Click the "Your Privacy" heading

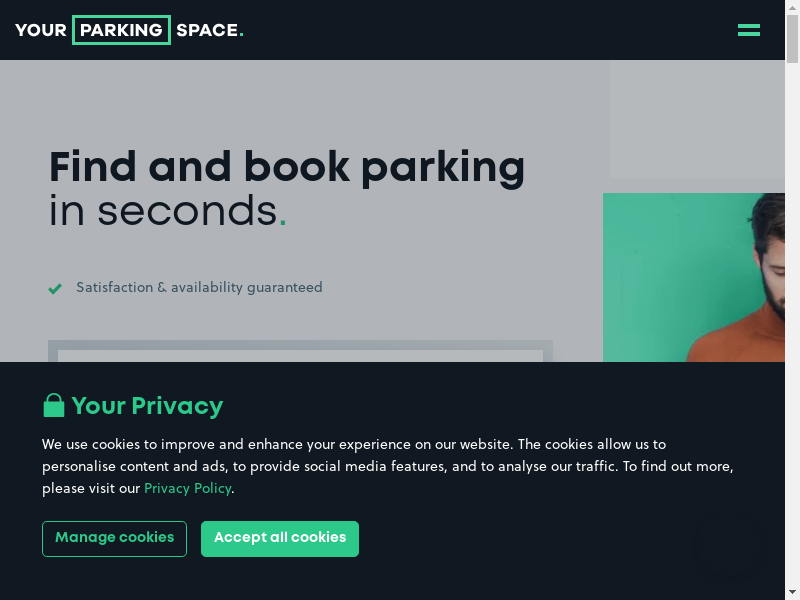point(147,406)
